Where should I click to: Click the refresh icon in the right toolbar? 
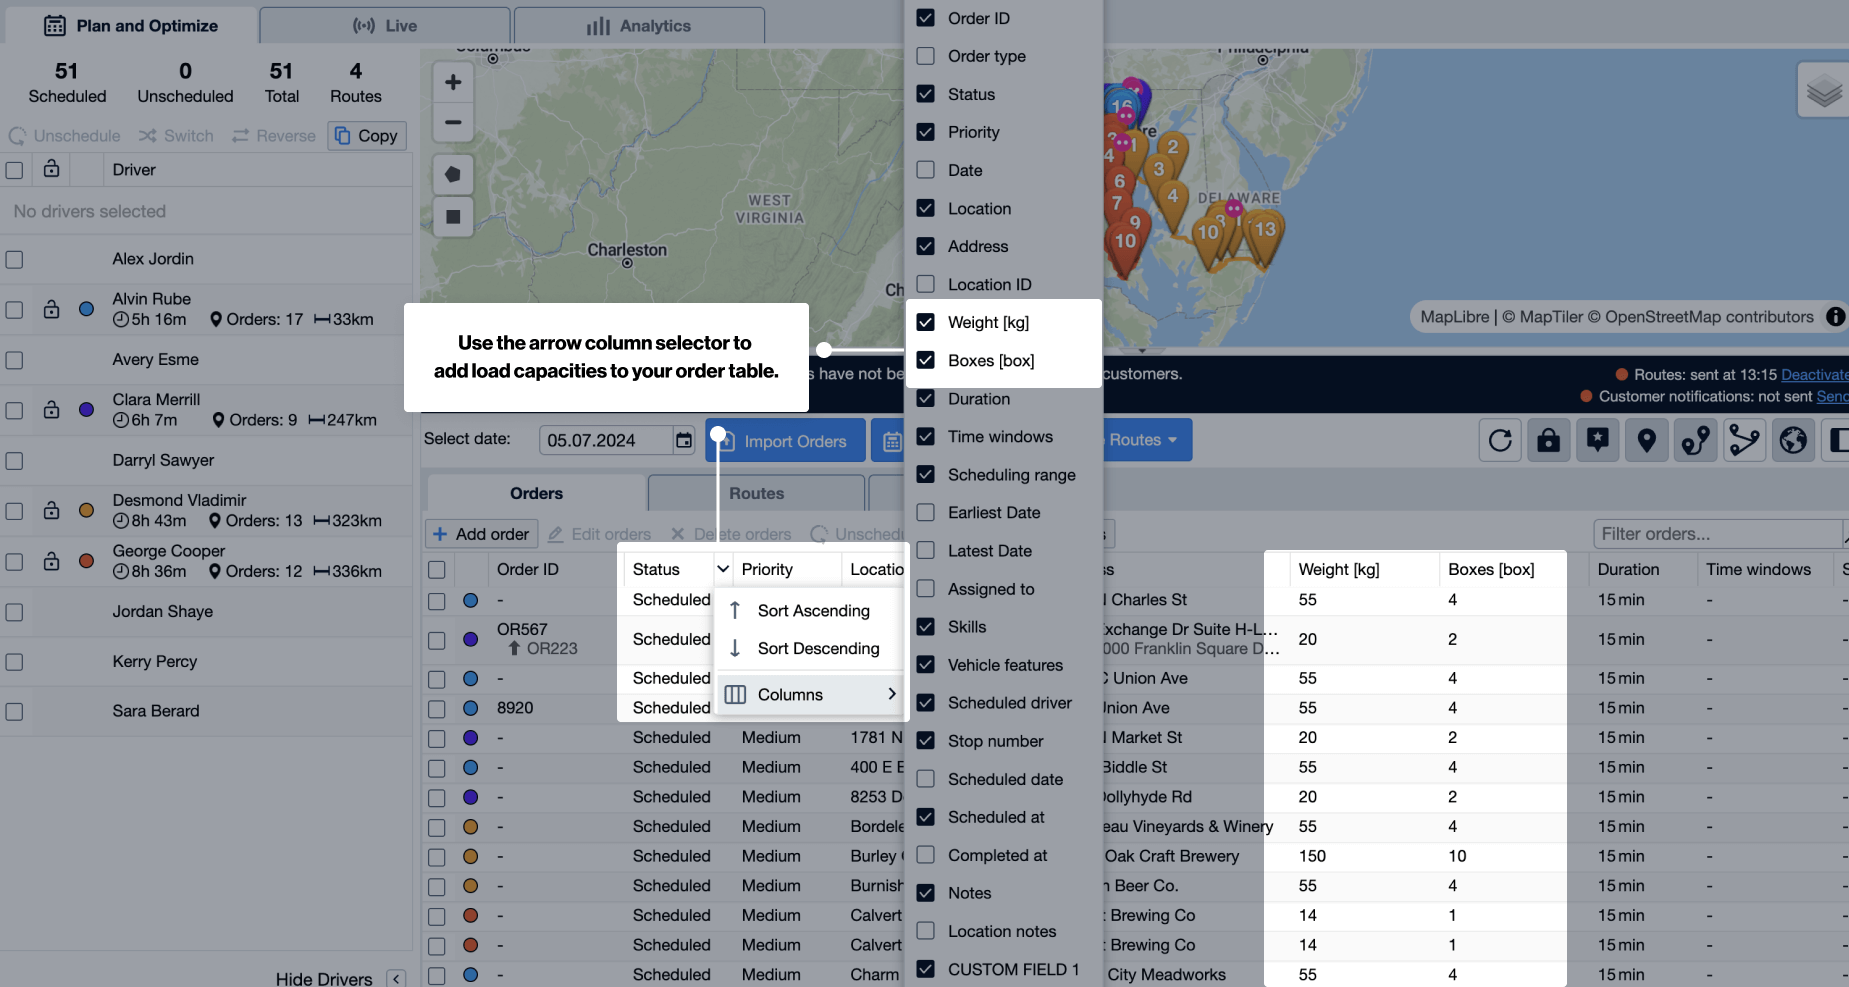[x=1500, y=440]
